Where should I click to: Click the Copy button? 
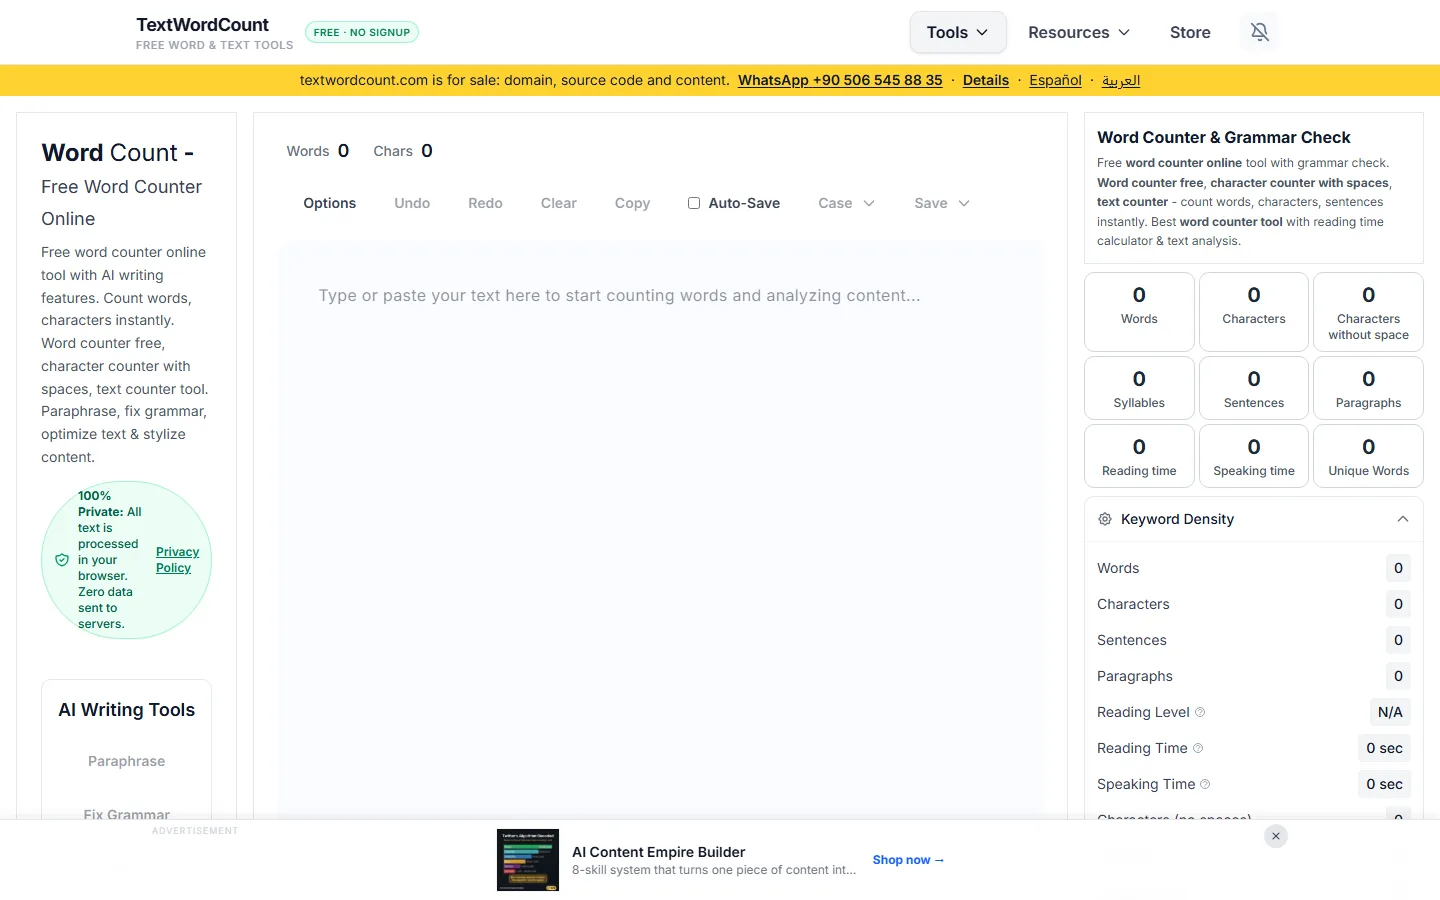pos(632,203)
